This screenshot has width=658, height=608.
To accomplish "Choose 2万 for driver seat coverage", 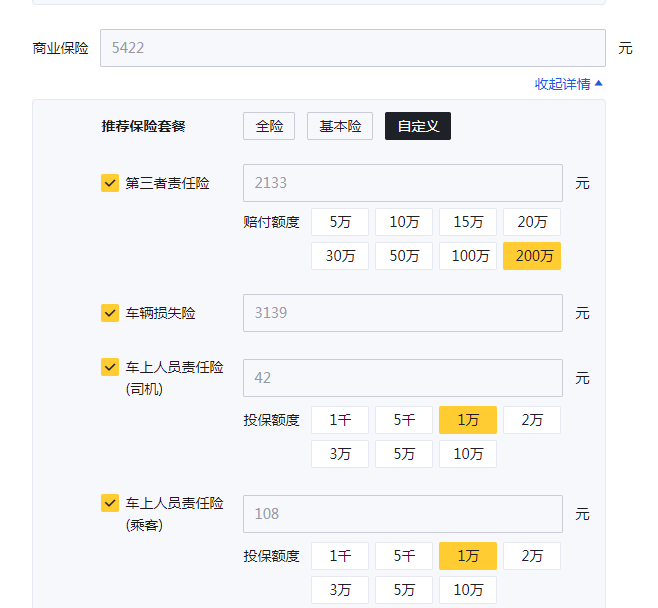I will coord(532,420).
